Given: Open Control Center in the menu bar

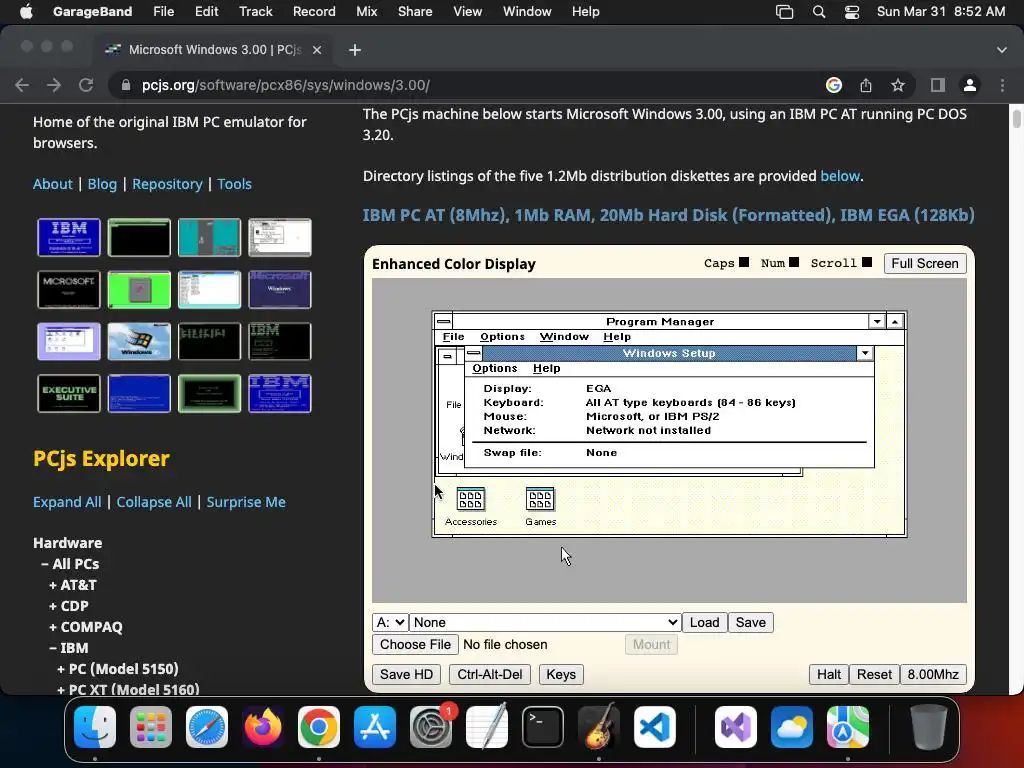Looking at the screenshot, I should [x=852, y=12].
